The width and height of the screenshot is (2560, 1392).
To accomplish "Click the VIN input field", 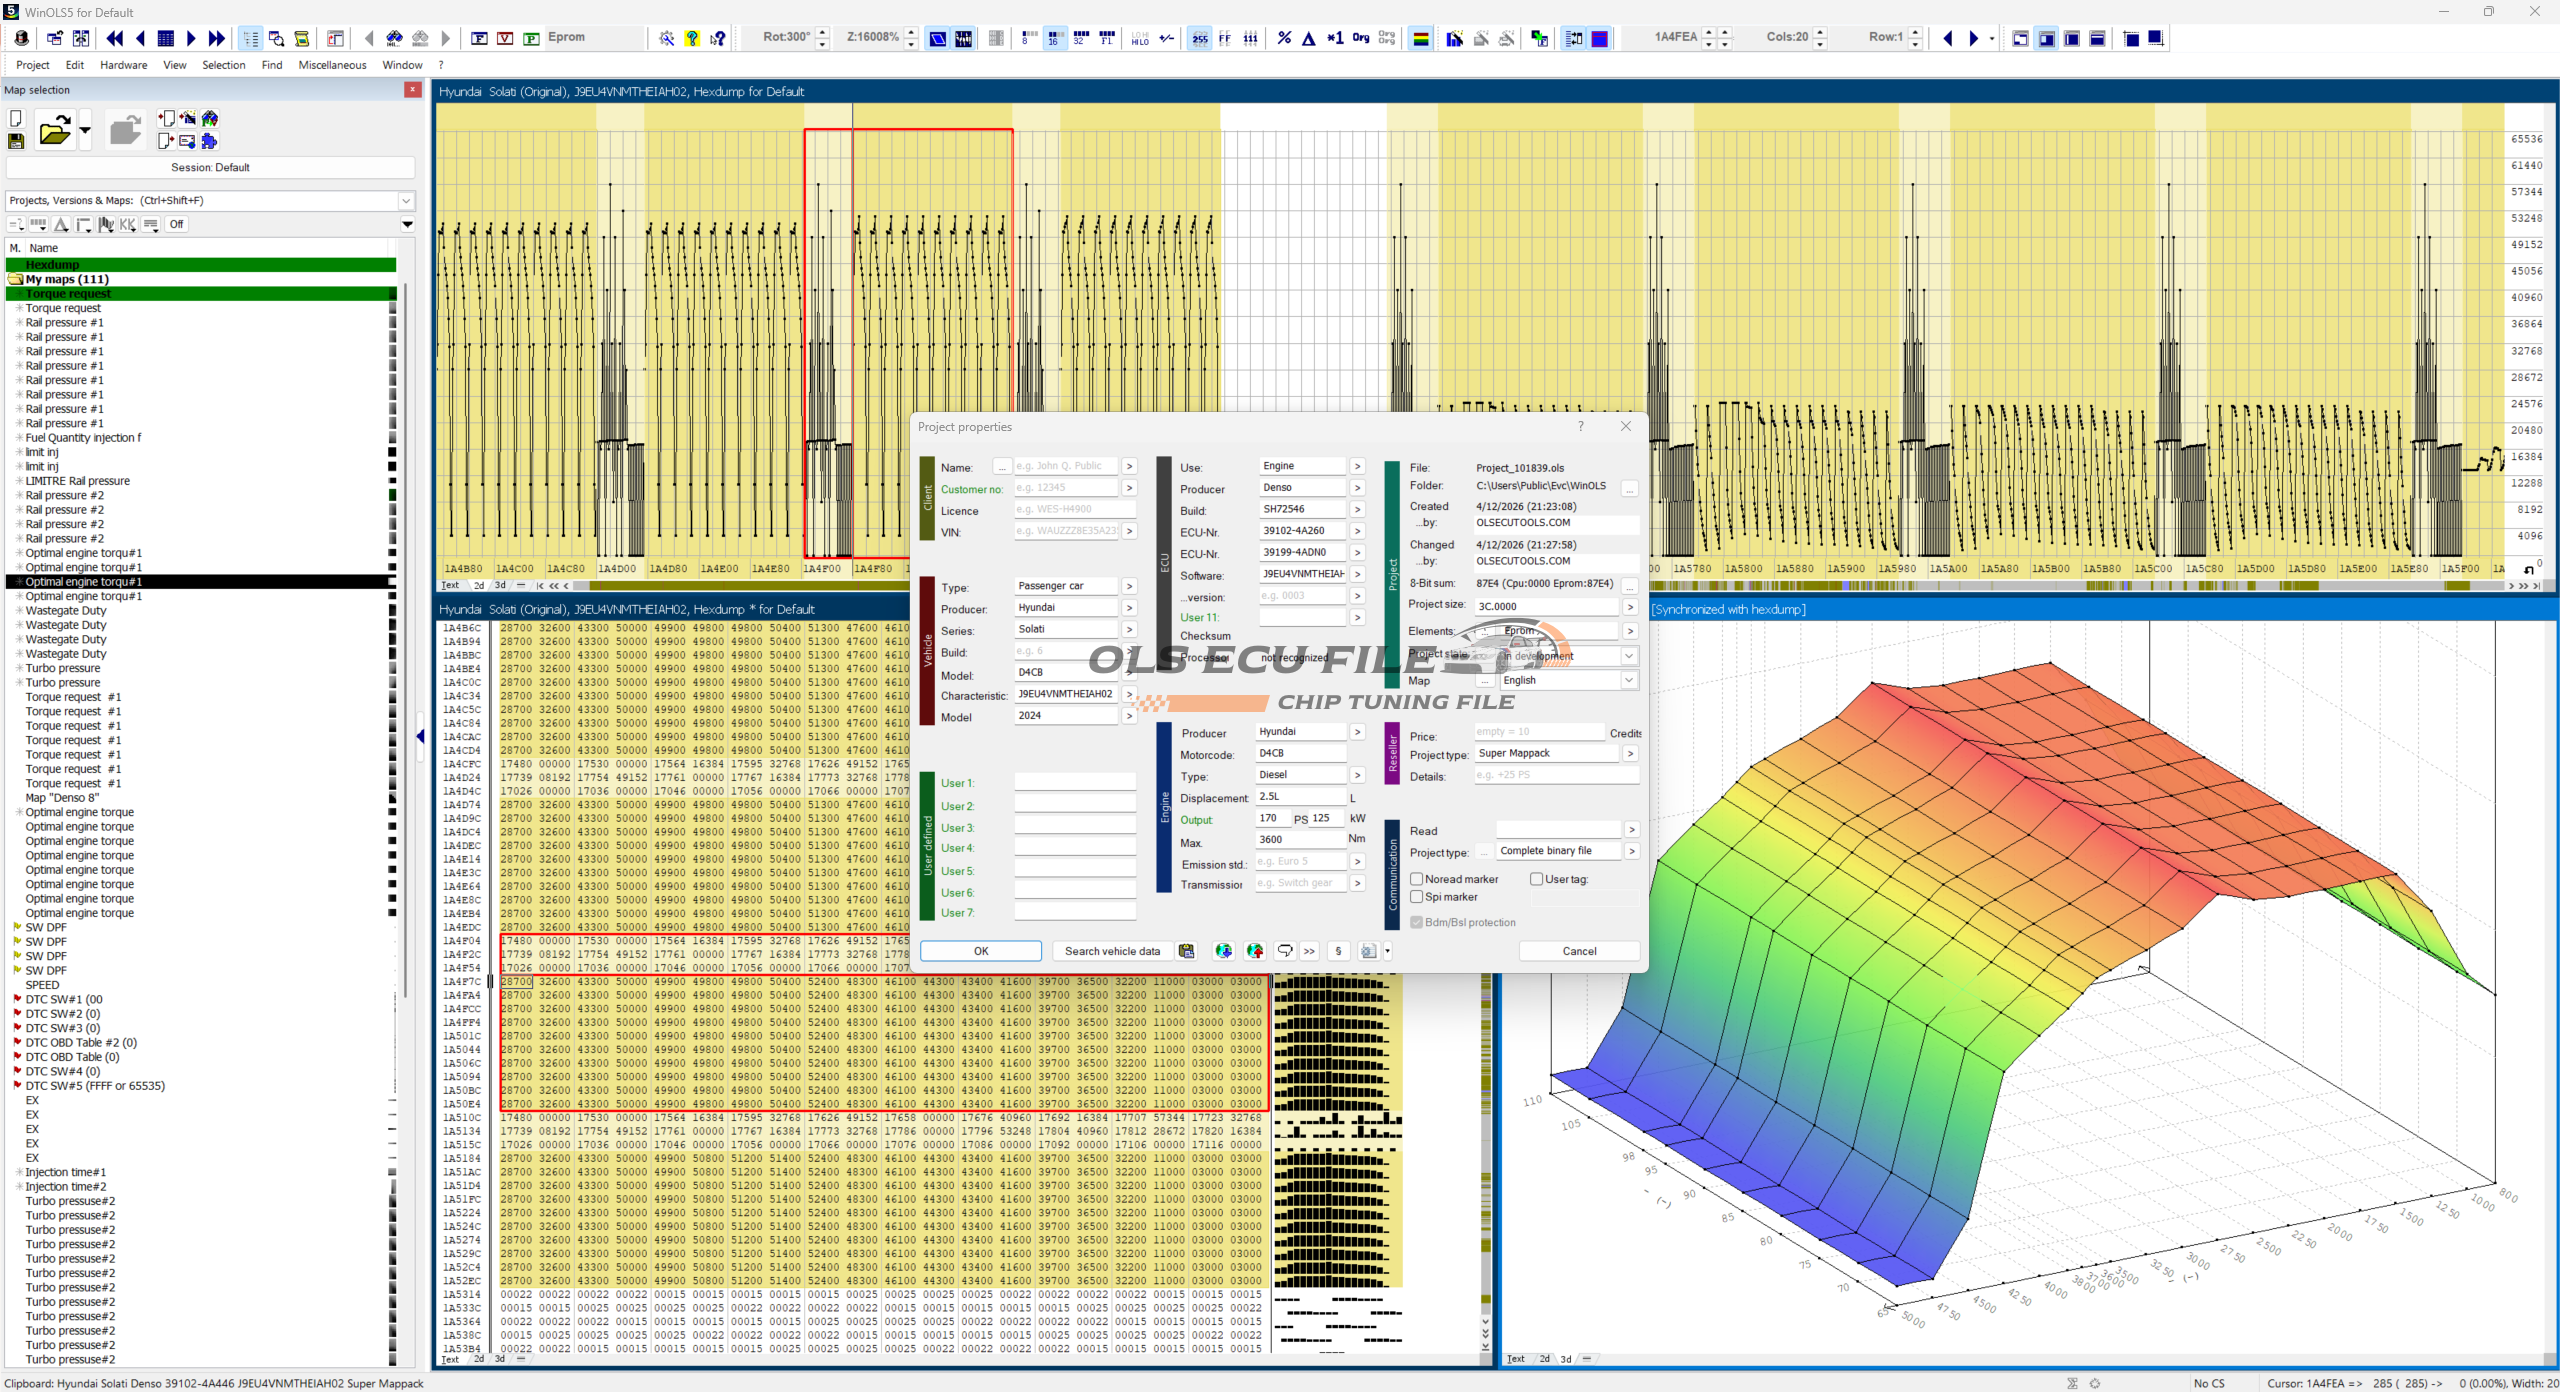I will pos(1066,531).
